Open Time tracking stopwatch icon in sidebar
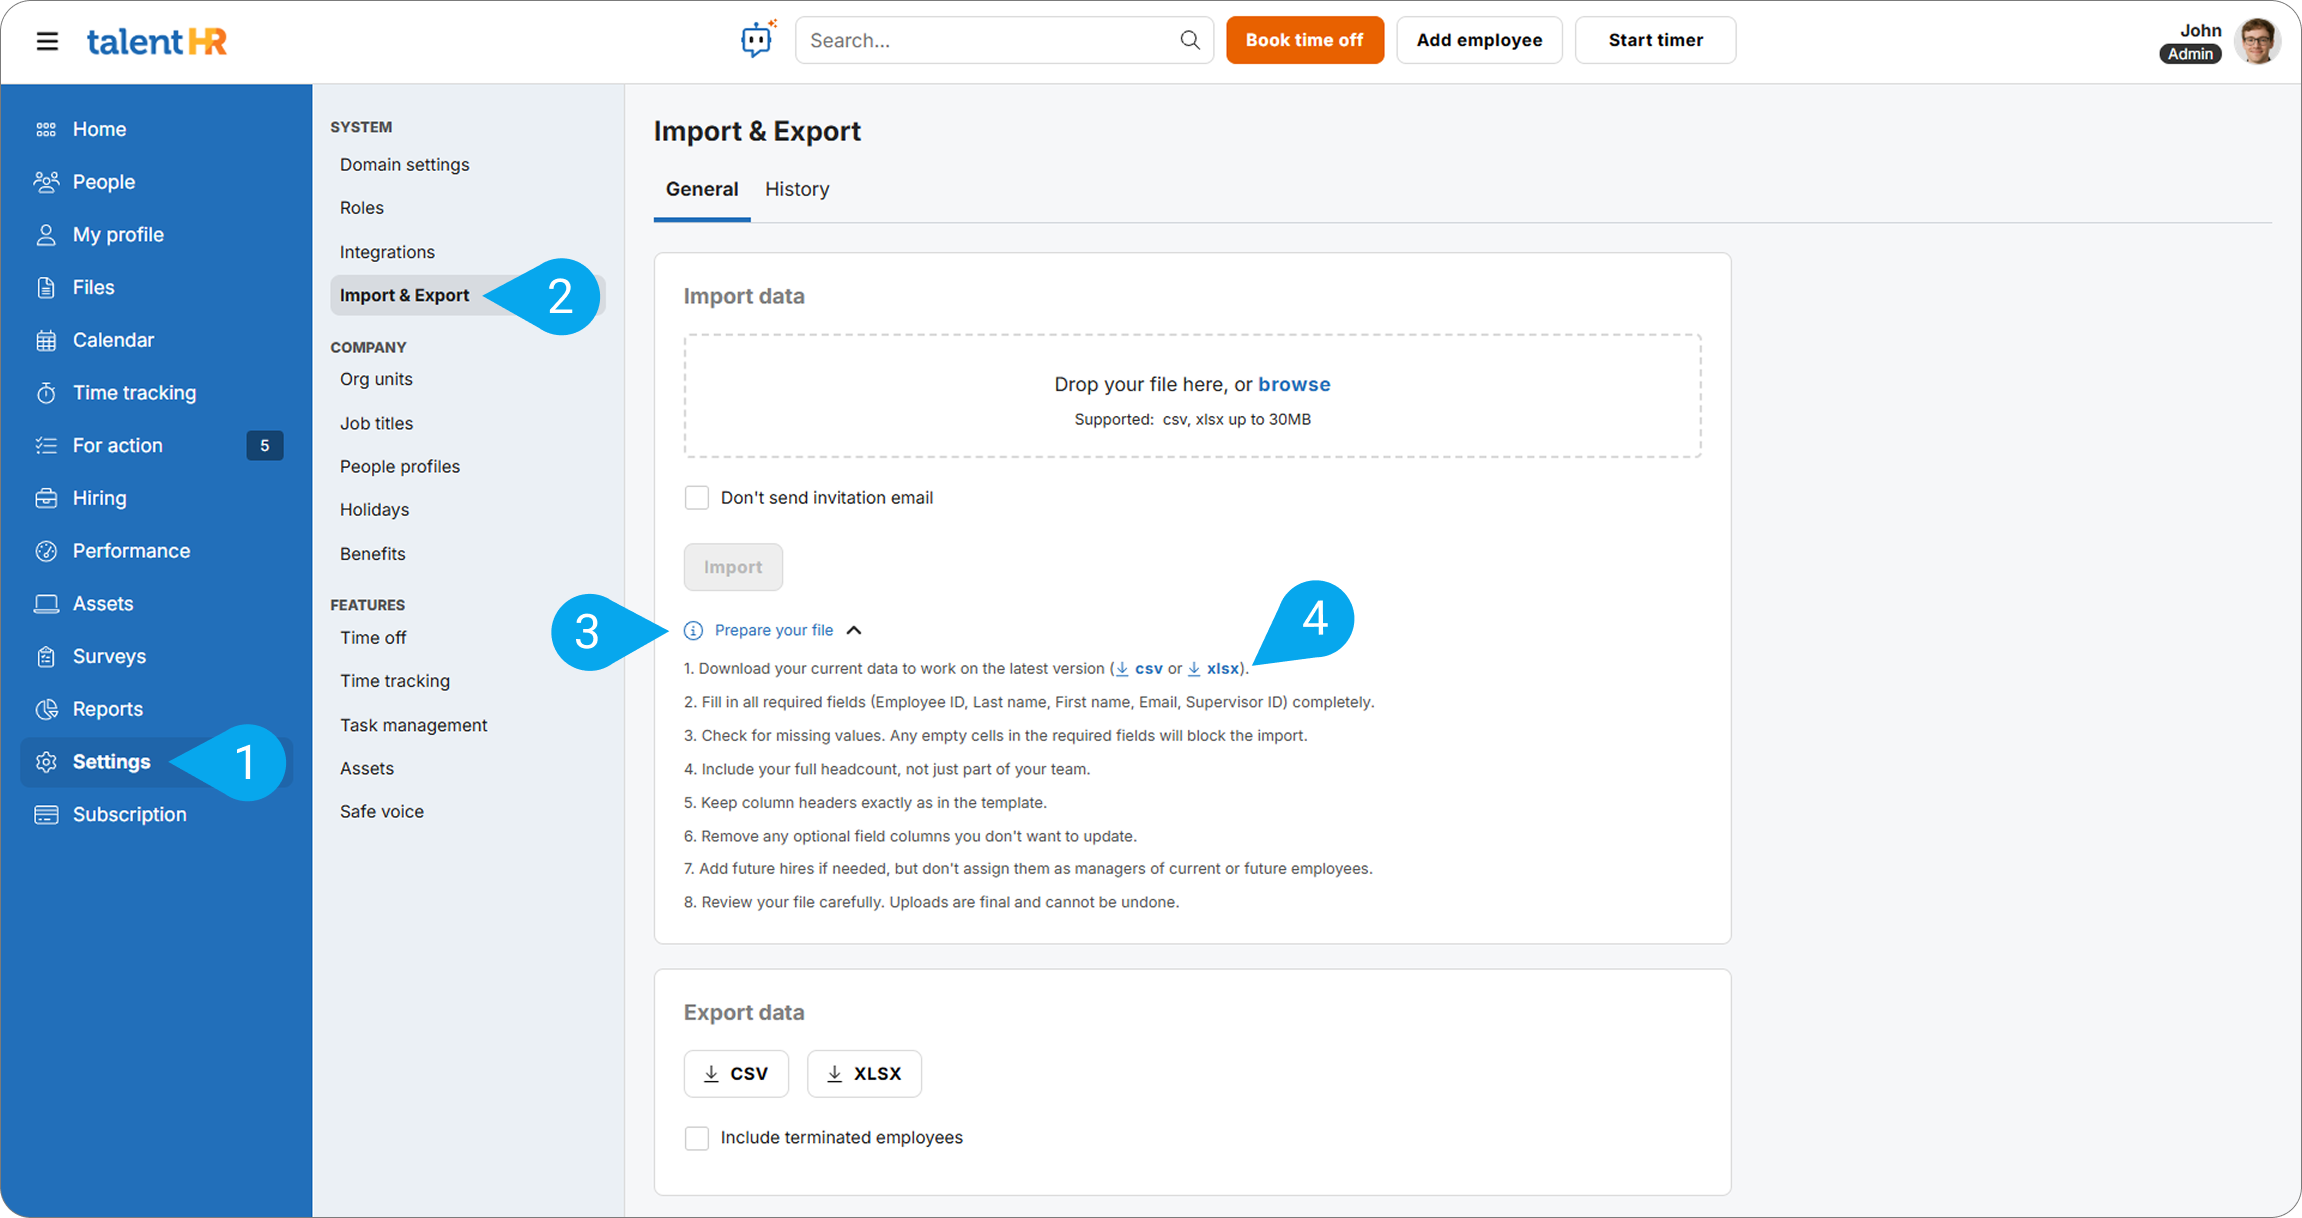The height and width of the screenshot is (1218, 2302). coord(46,393)
